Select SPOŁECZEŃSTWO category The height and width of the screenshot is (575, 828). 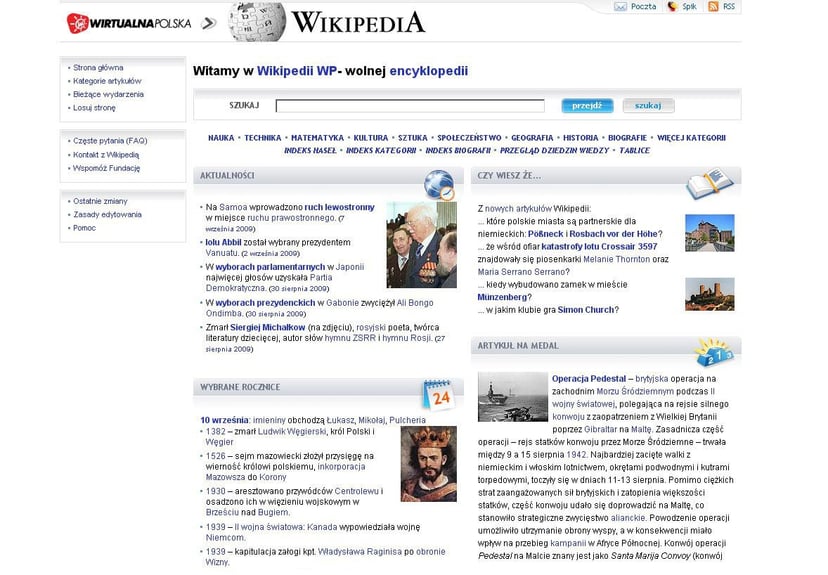(469, 138)
